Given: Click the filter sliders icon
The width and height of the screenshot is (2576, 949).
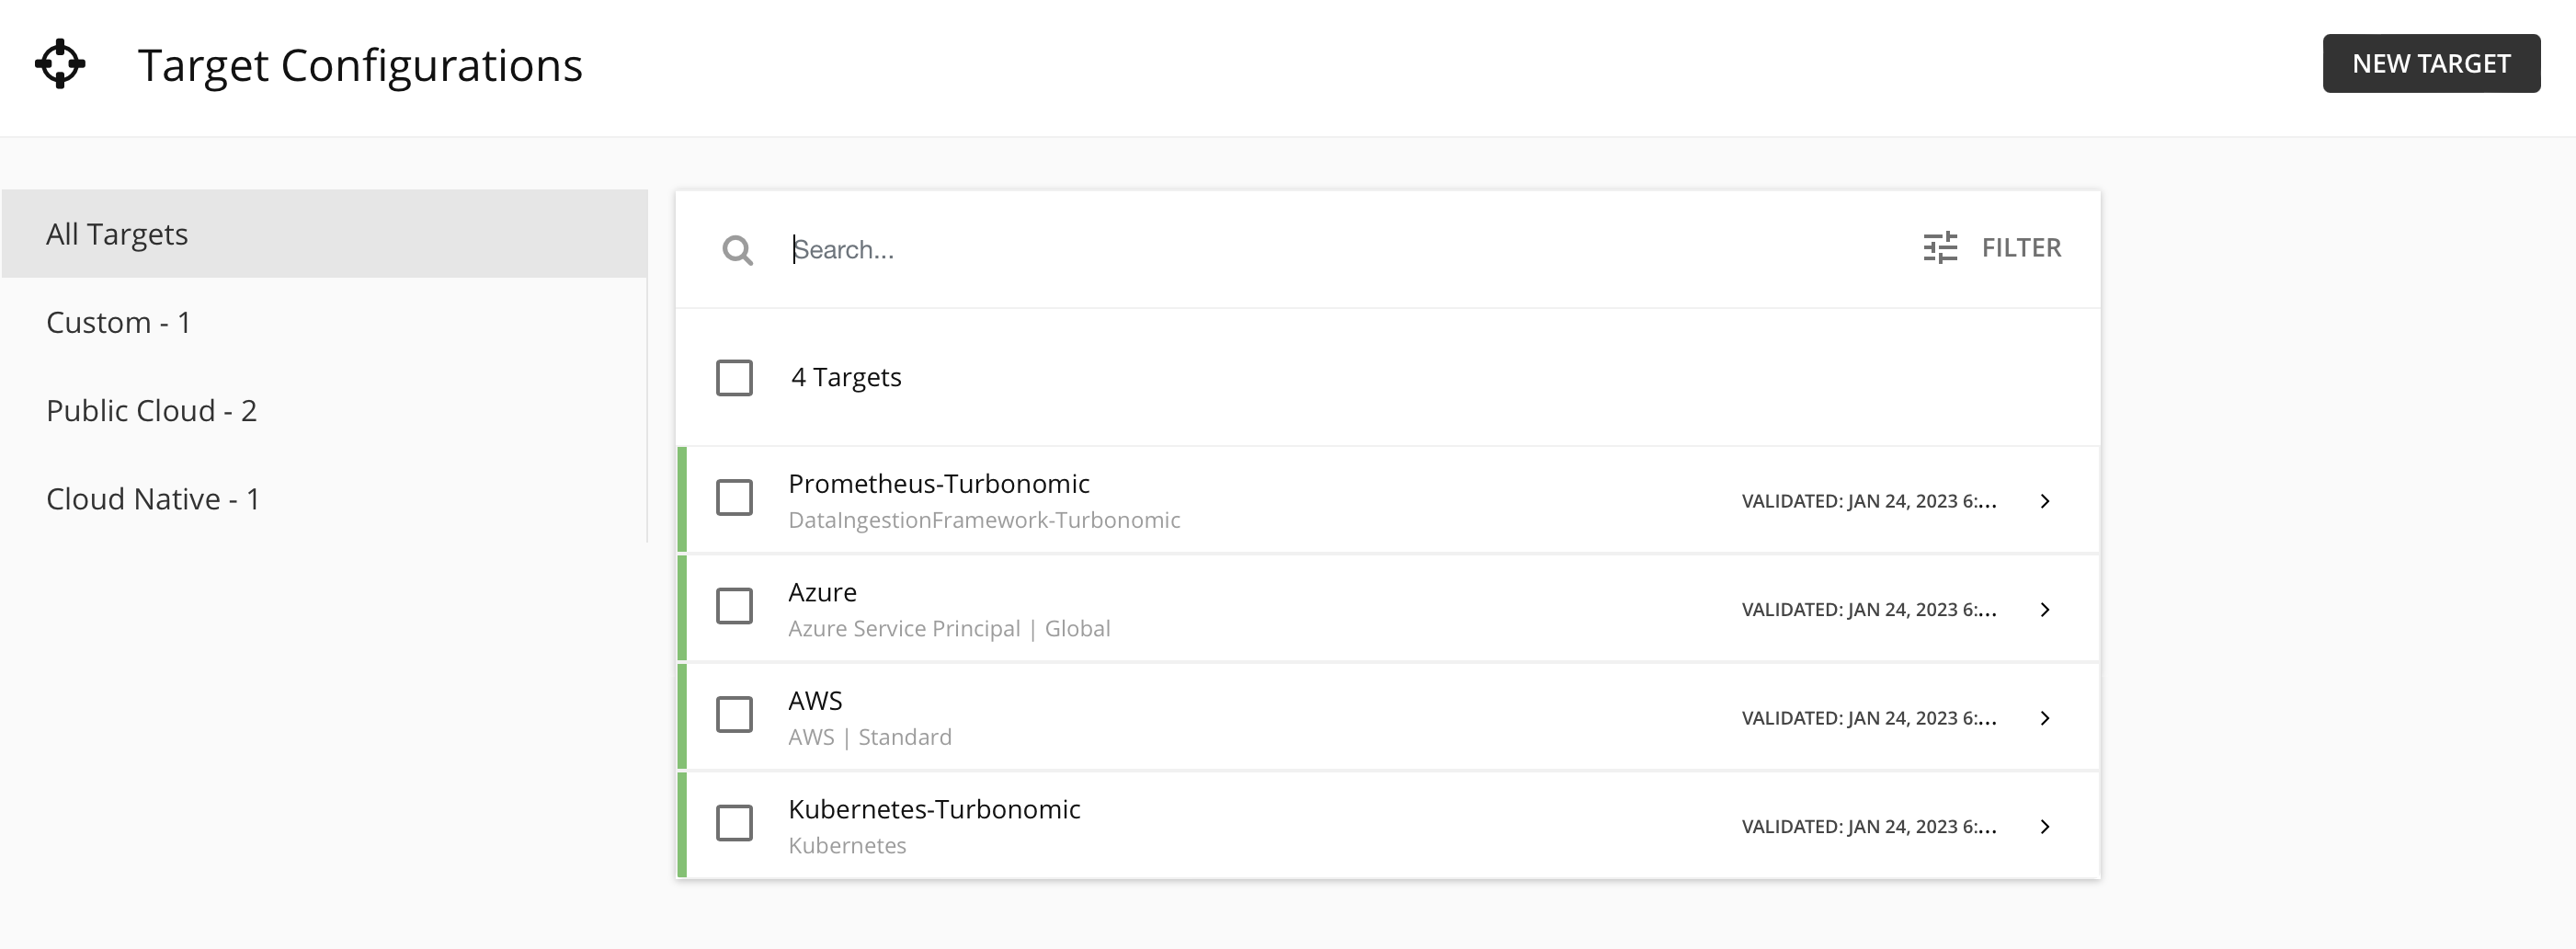Looking at the screenshot, I should 1940,248.
